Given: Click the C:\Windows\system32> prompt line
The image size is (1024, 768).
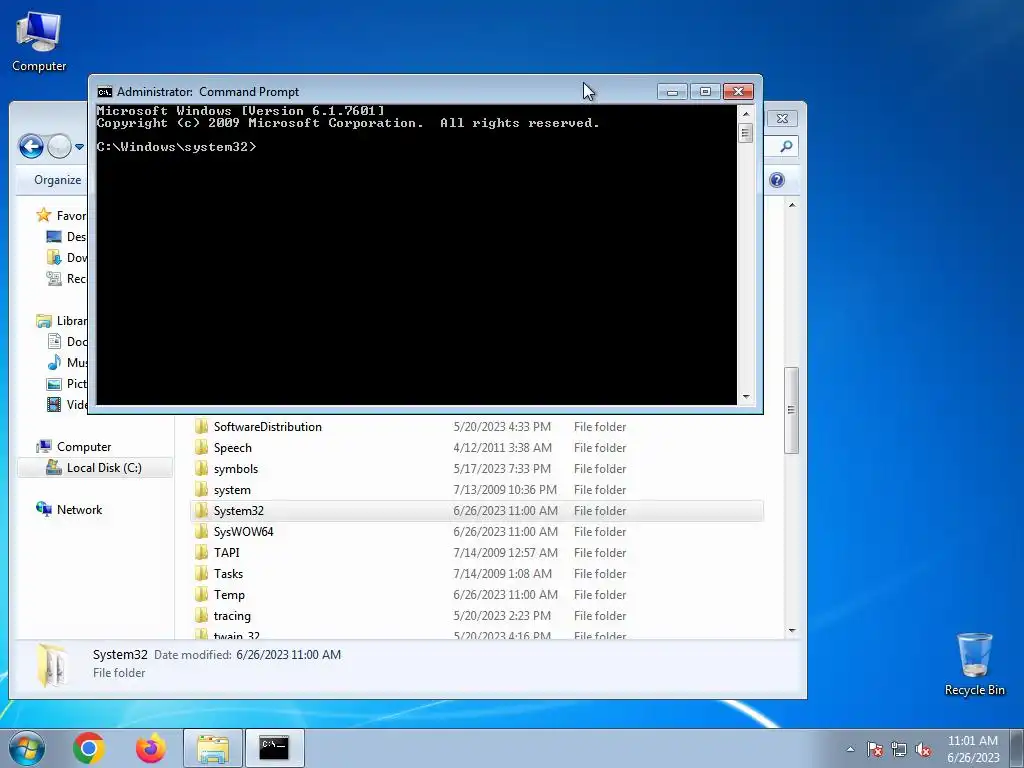Looking at the screenshot, I should point(176,147).
